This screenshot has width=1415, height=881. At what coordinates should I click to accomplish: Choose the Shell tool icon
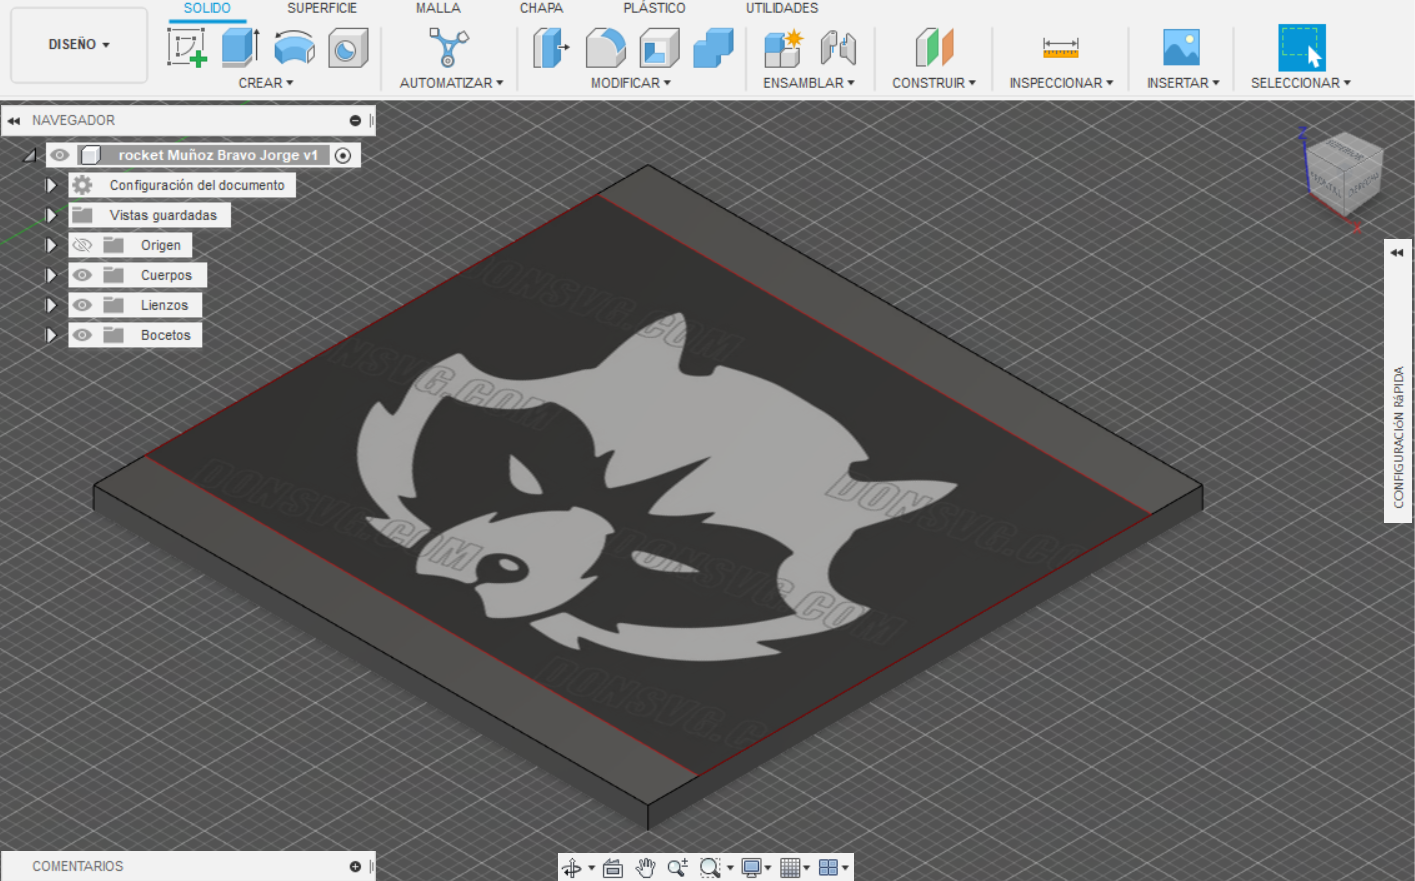tap(659, 47)
